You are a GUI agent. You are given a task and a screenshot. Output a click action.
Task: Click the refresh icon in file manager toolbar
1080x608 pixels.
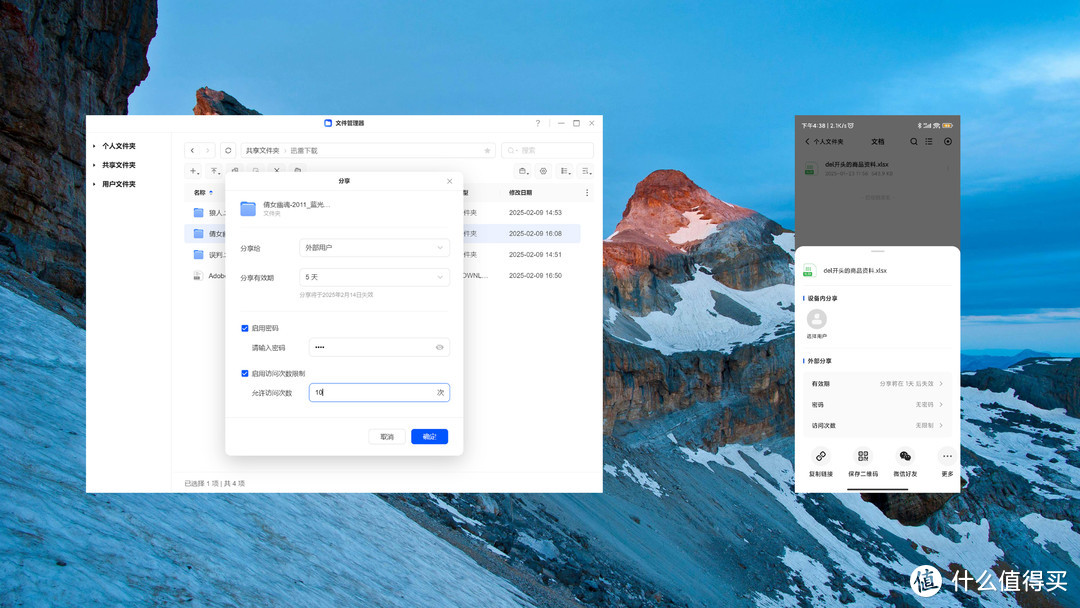coord(228,151)
